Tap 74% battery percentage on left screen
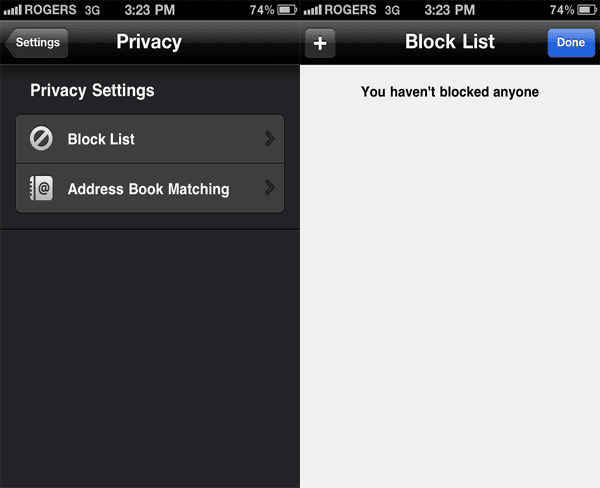Image resolution: width=600 pixels, height=488 pixels. coord(262,10)
